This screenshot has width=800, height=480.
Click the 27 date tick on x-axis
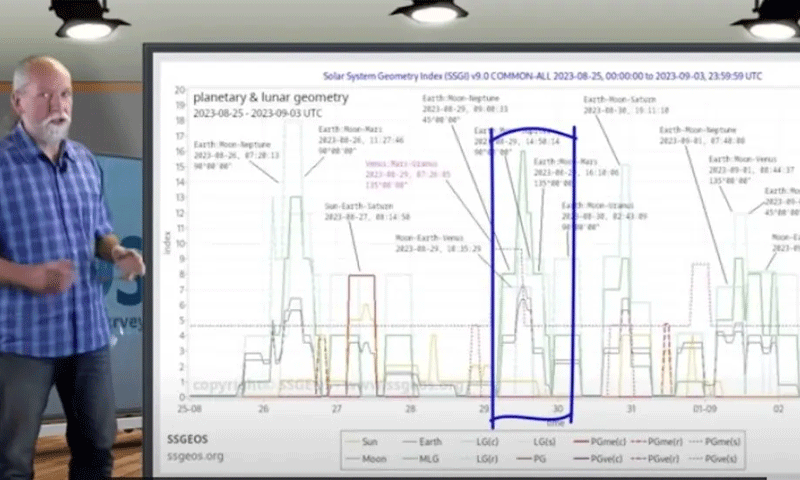(x=336, y=410)
